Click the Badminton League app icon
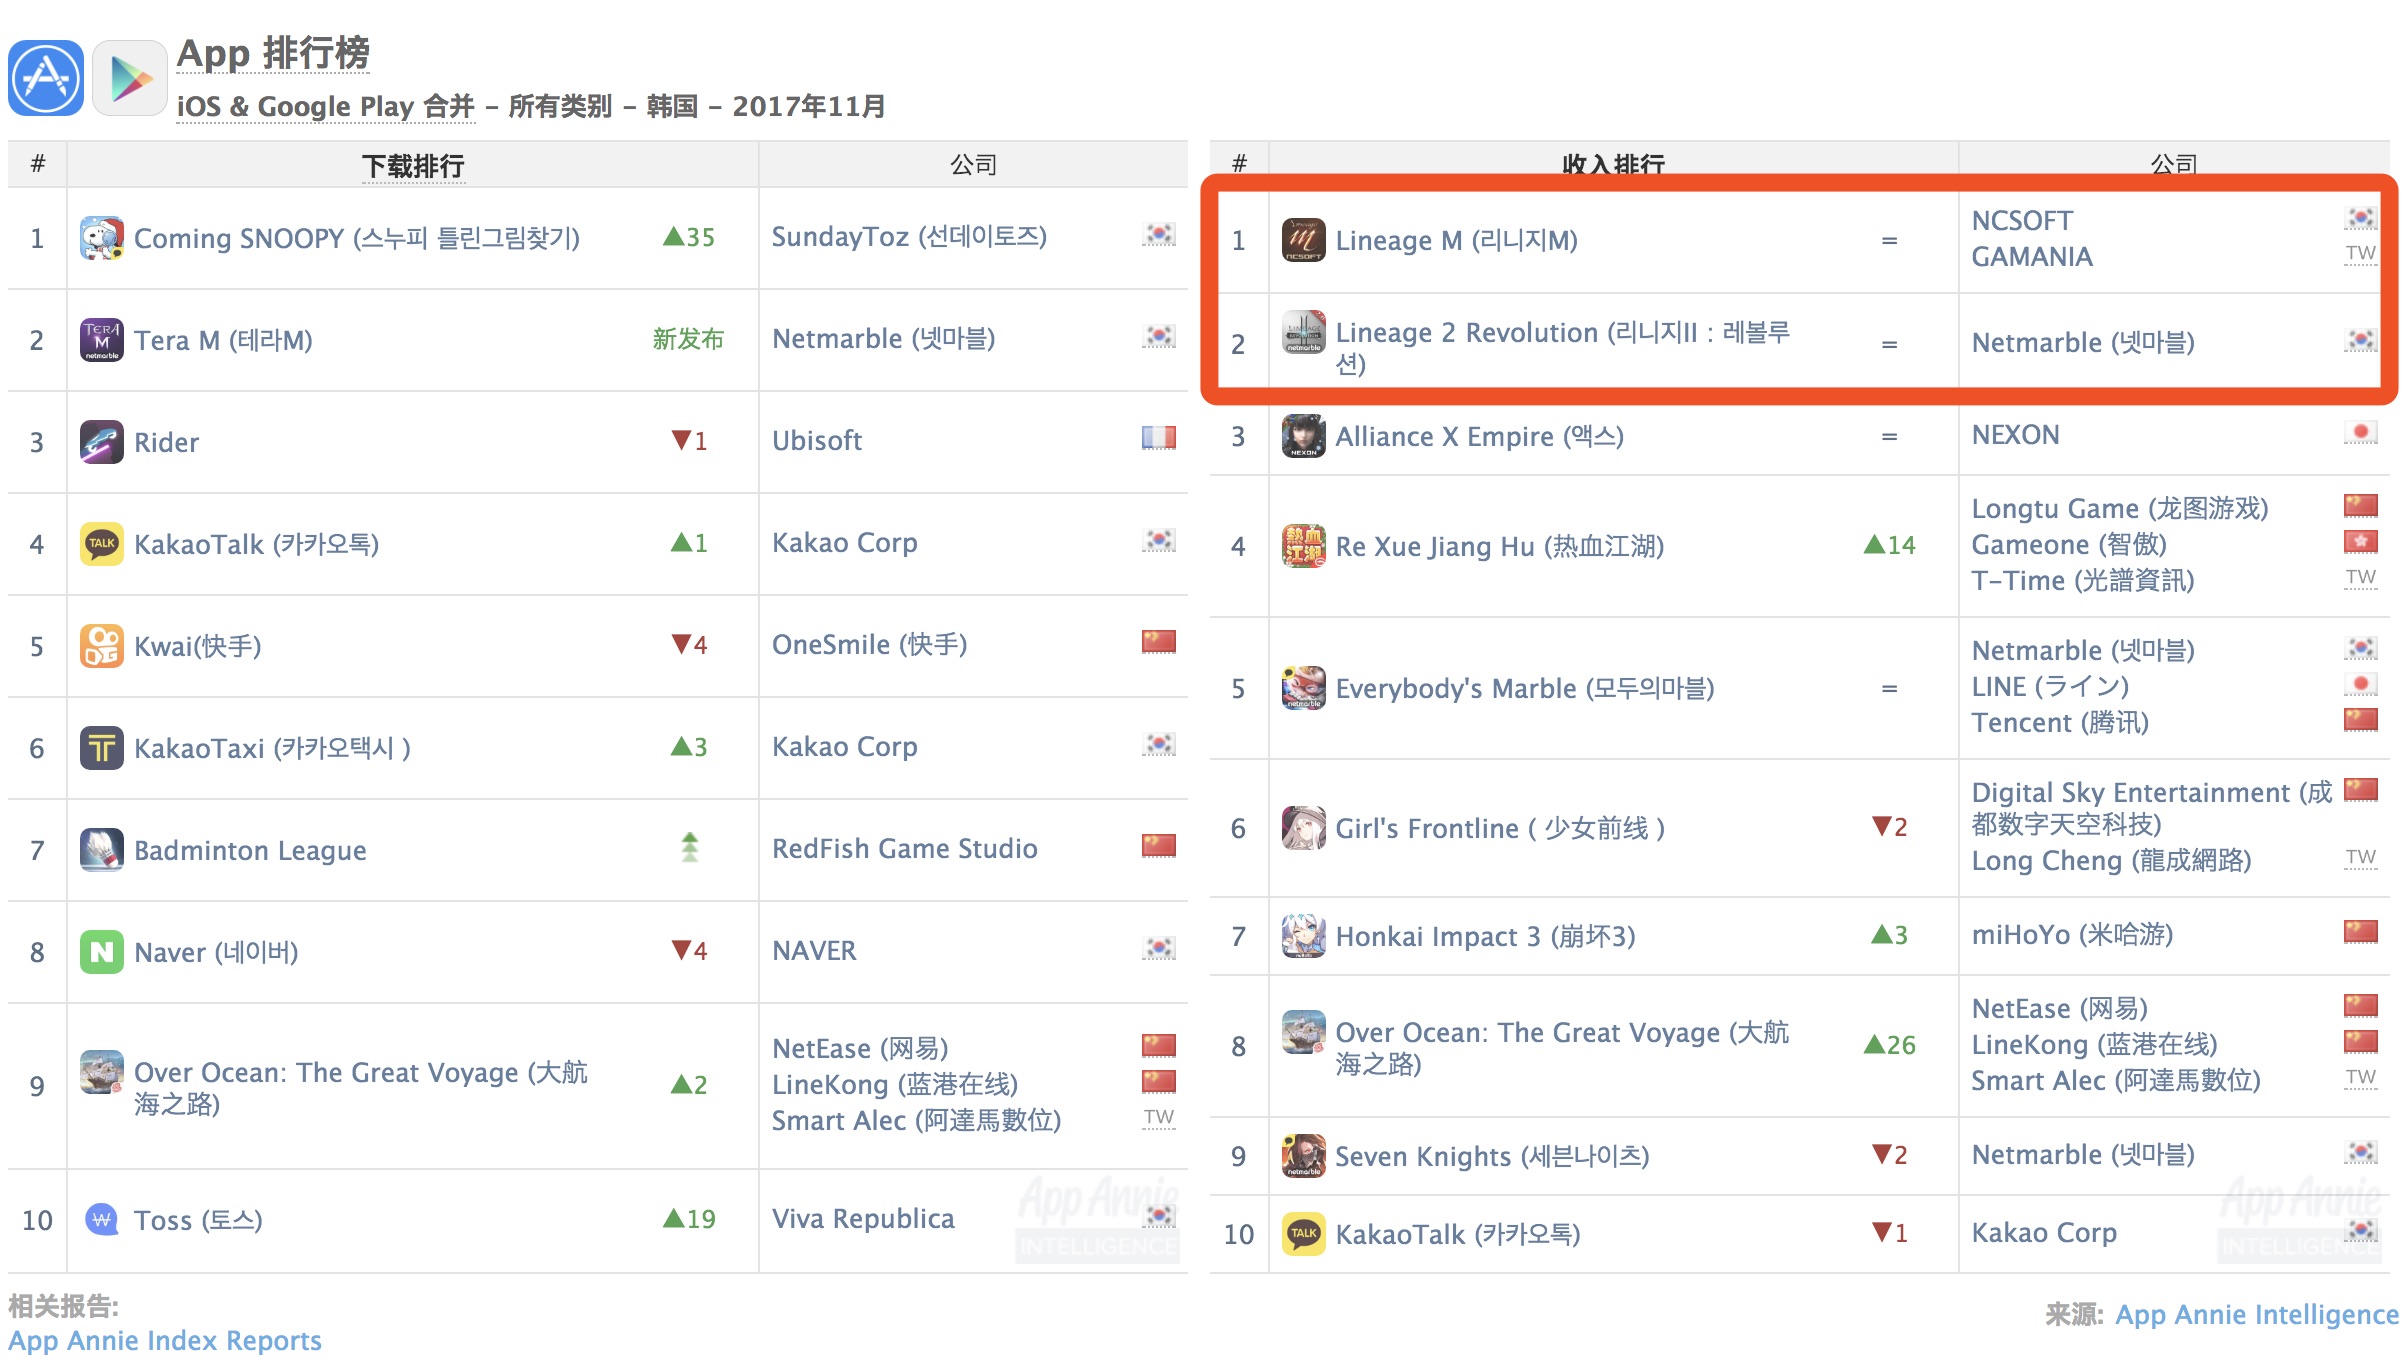2406x1362 pixels. point(102,850)
